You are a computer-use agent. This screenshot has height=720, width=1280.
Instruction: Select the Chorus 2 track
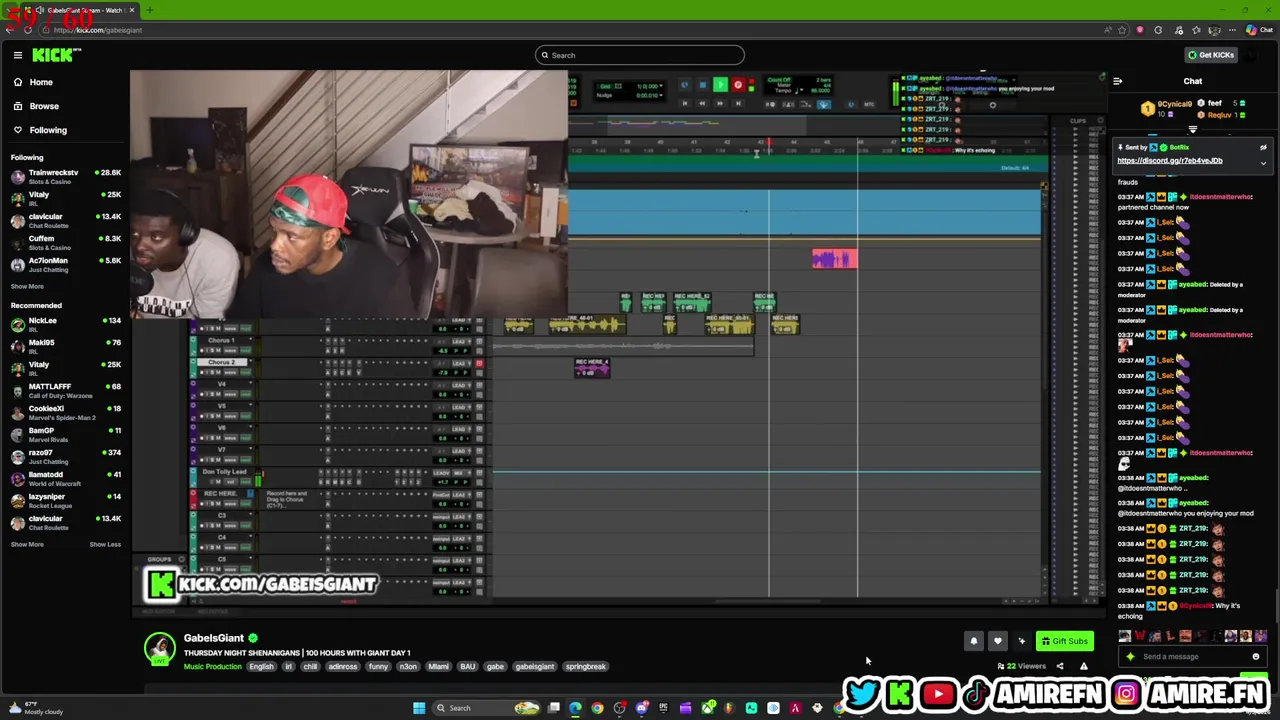[x=222, y=362]
